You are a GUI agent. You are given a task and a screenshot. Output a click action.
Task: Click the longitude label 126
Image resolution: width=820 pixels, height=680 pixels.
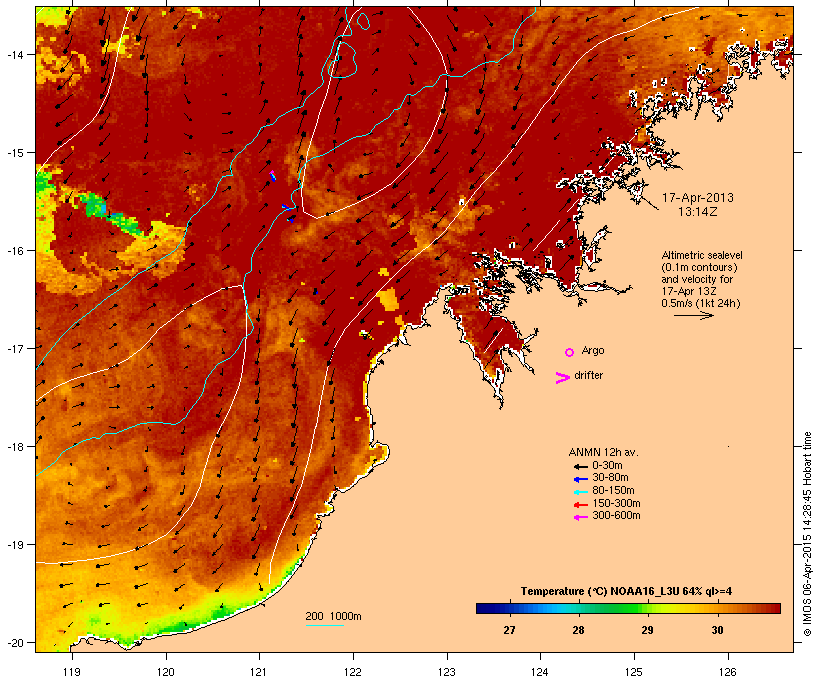click(727, 672)
